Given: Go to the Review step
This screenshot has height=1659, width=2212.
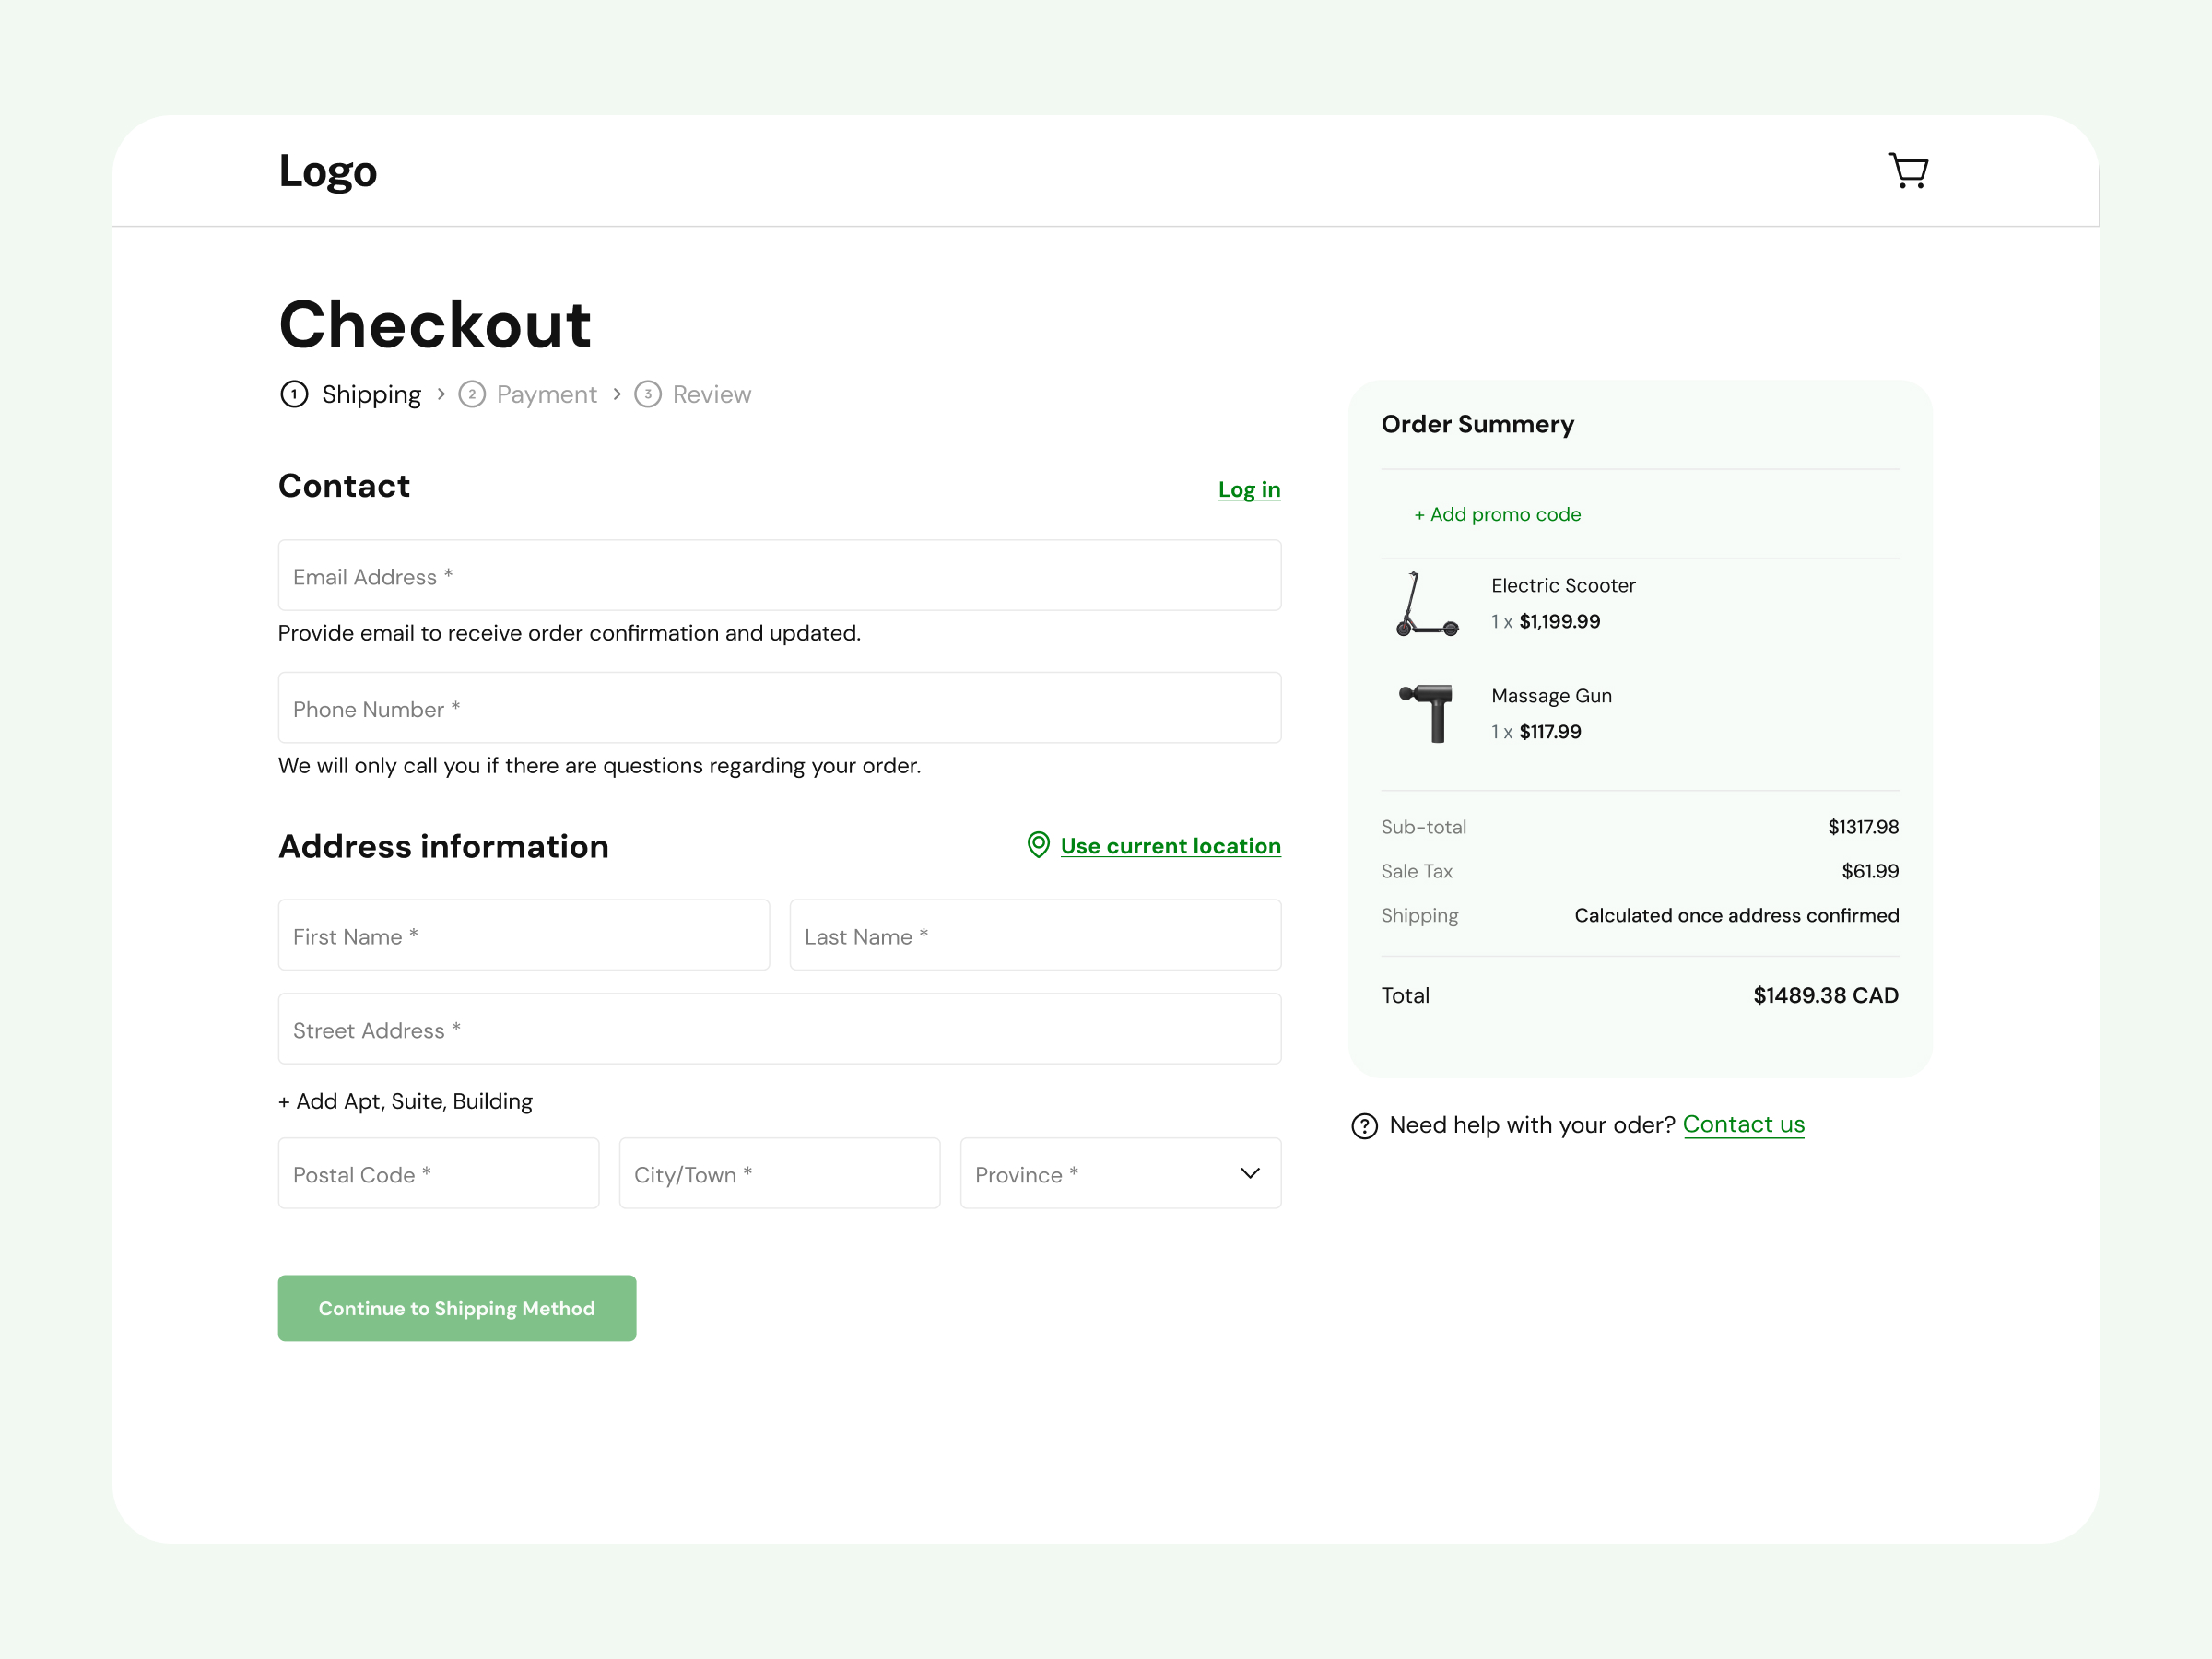Looking at the screenshot, I should coord(711,394).
